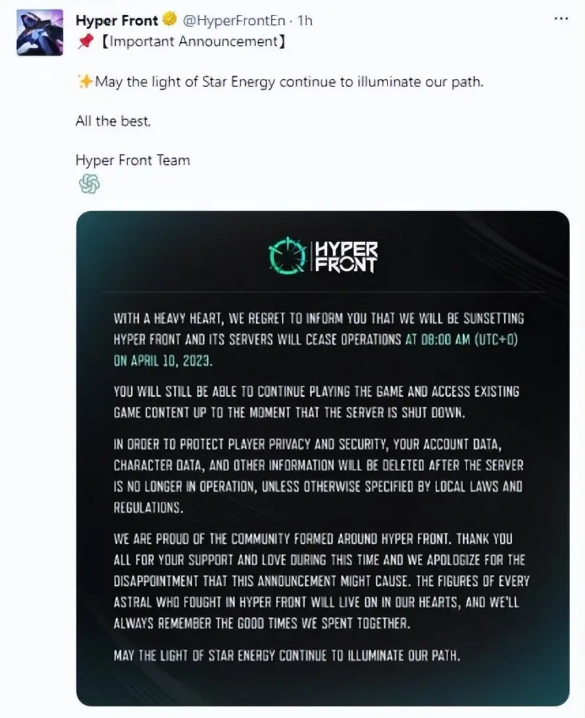
Task: Click the green knot logo under signature
Action: [89, 184]
